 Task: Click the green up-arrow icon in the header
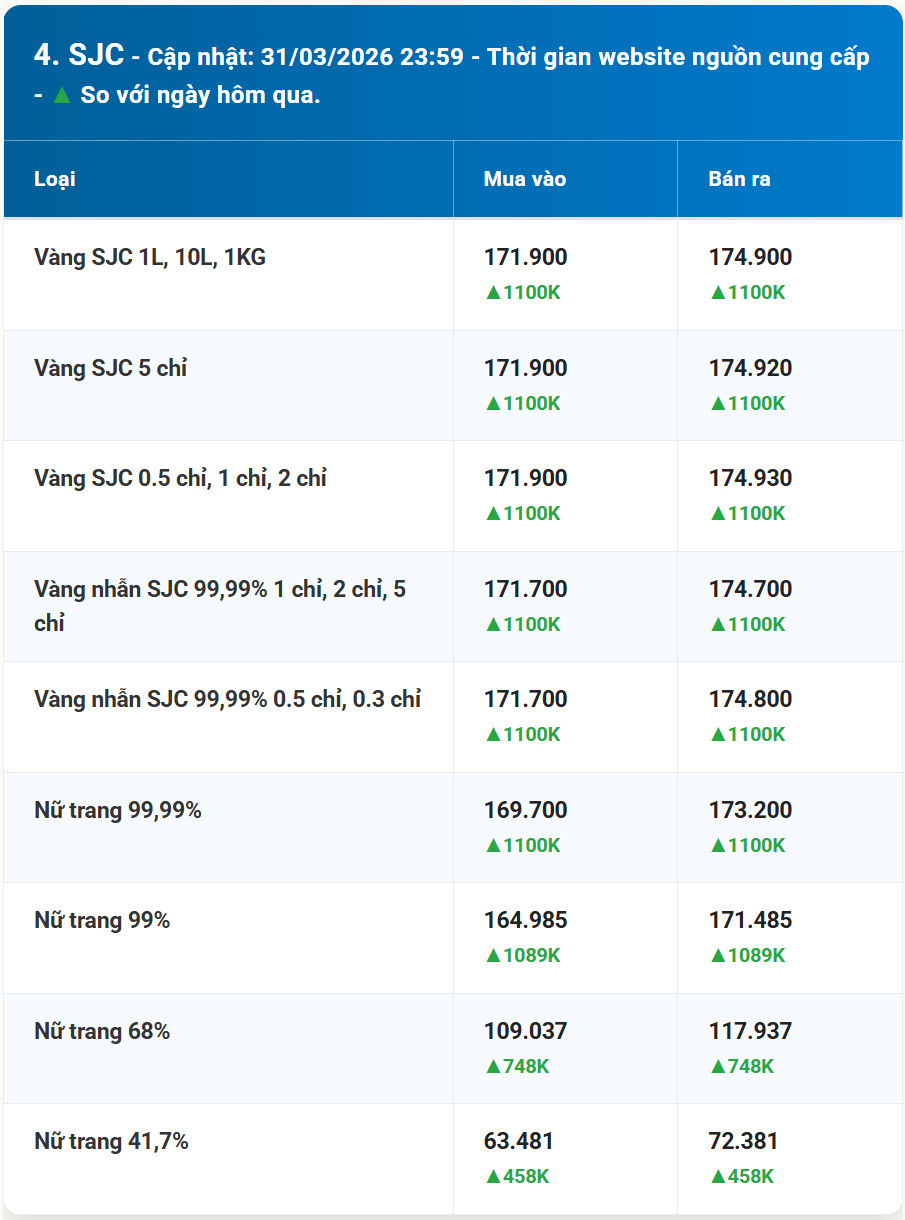62,97
